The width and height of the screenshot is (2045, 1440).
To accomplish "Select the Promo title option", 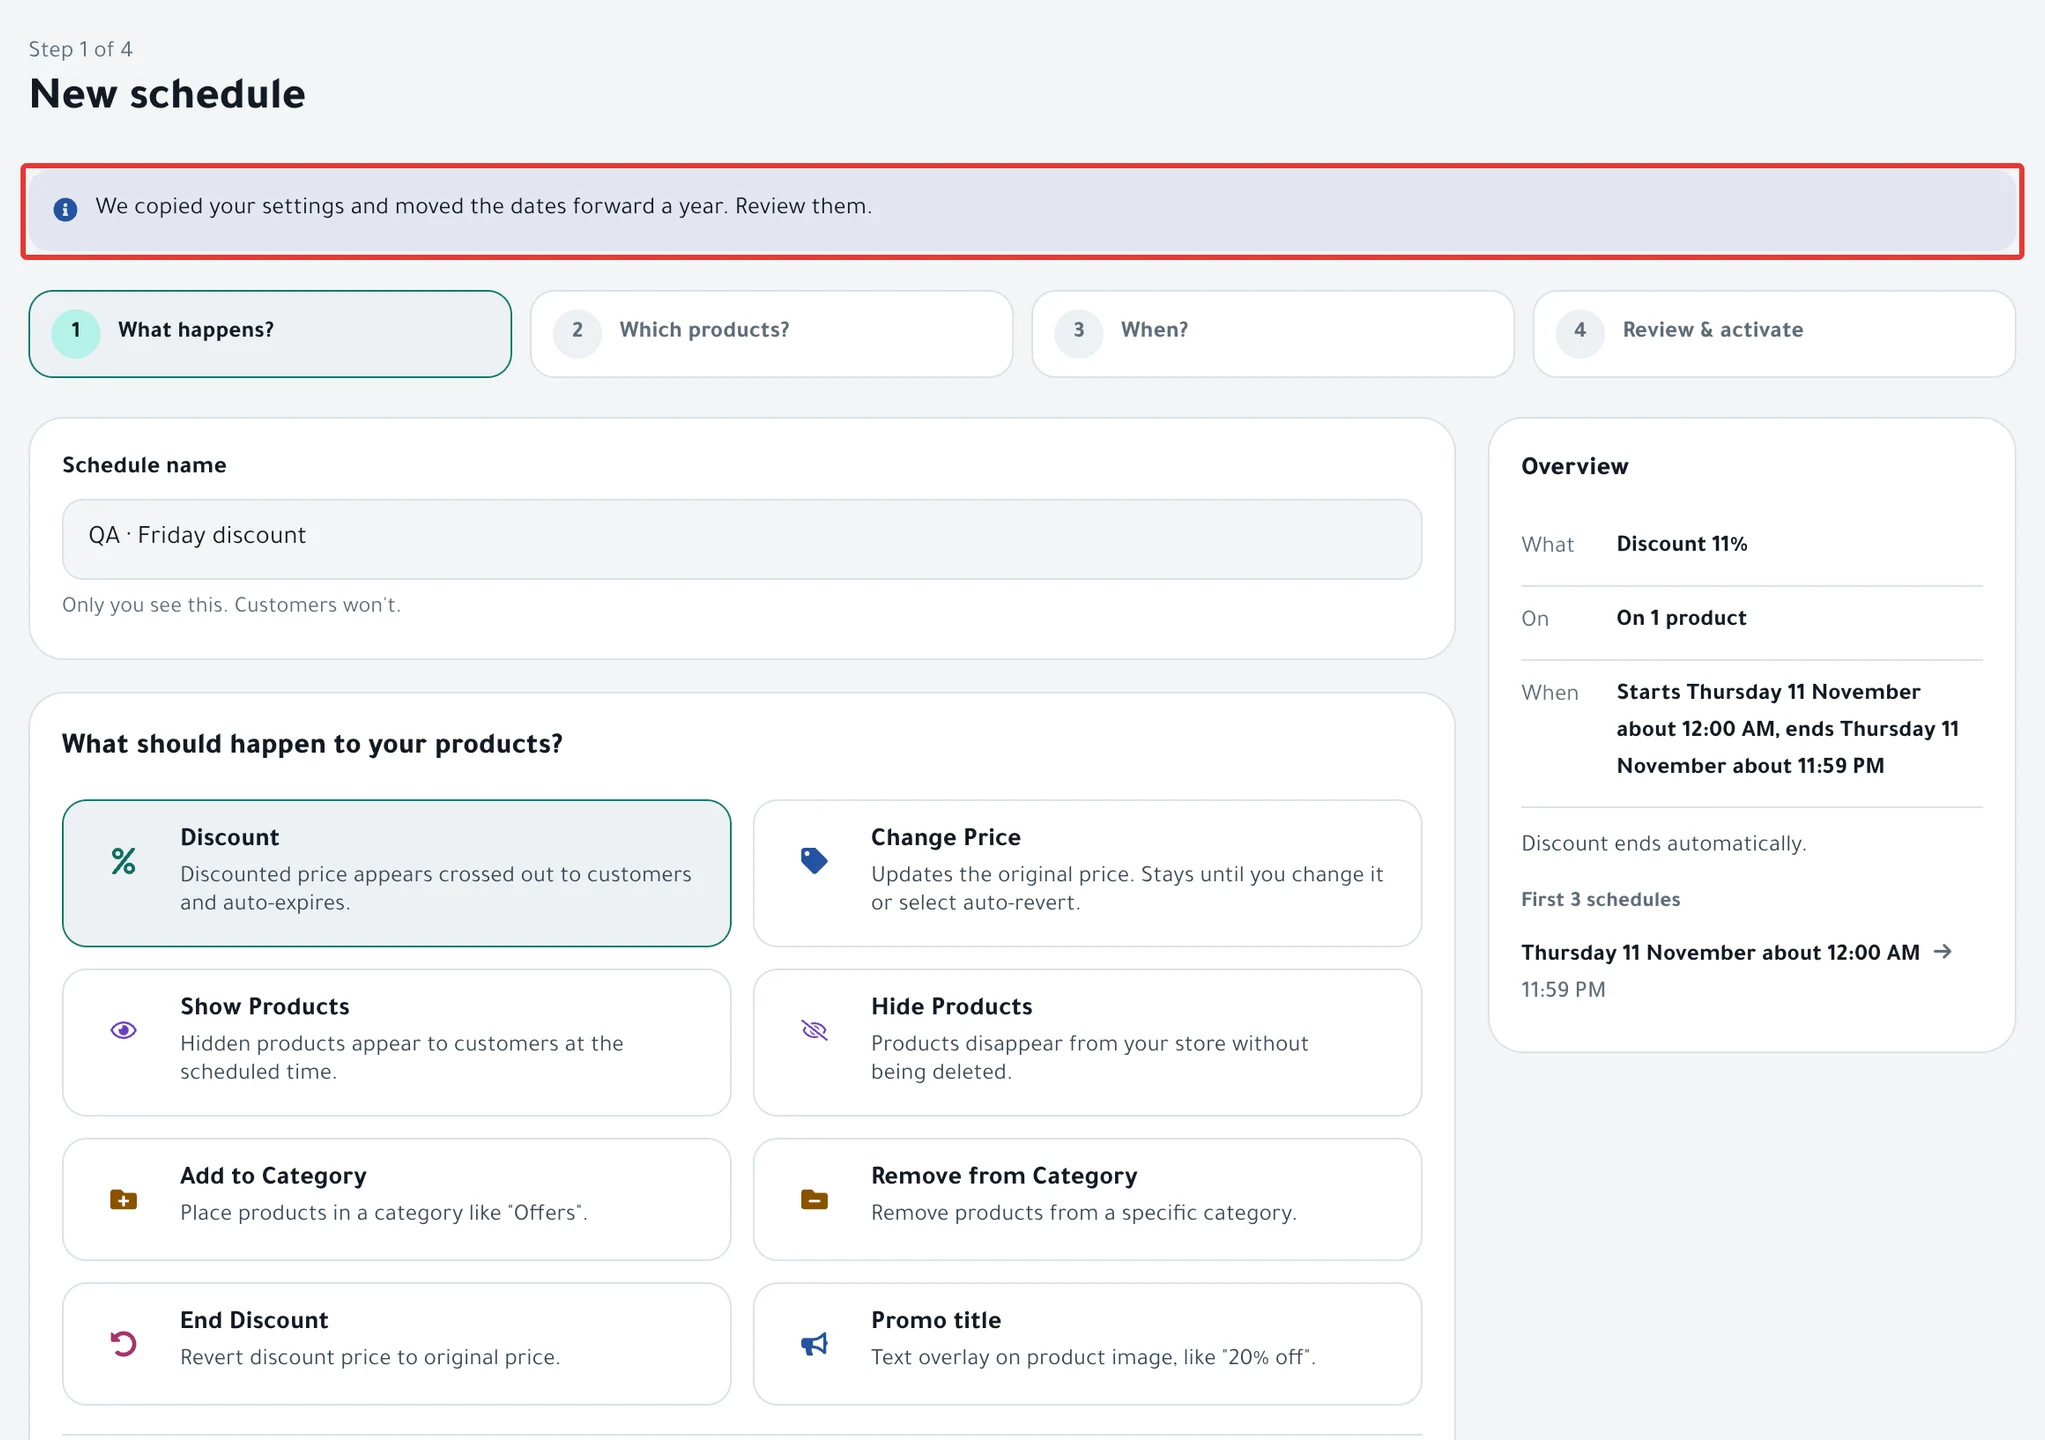I will [1087, 1343].
